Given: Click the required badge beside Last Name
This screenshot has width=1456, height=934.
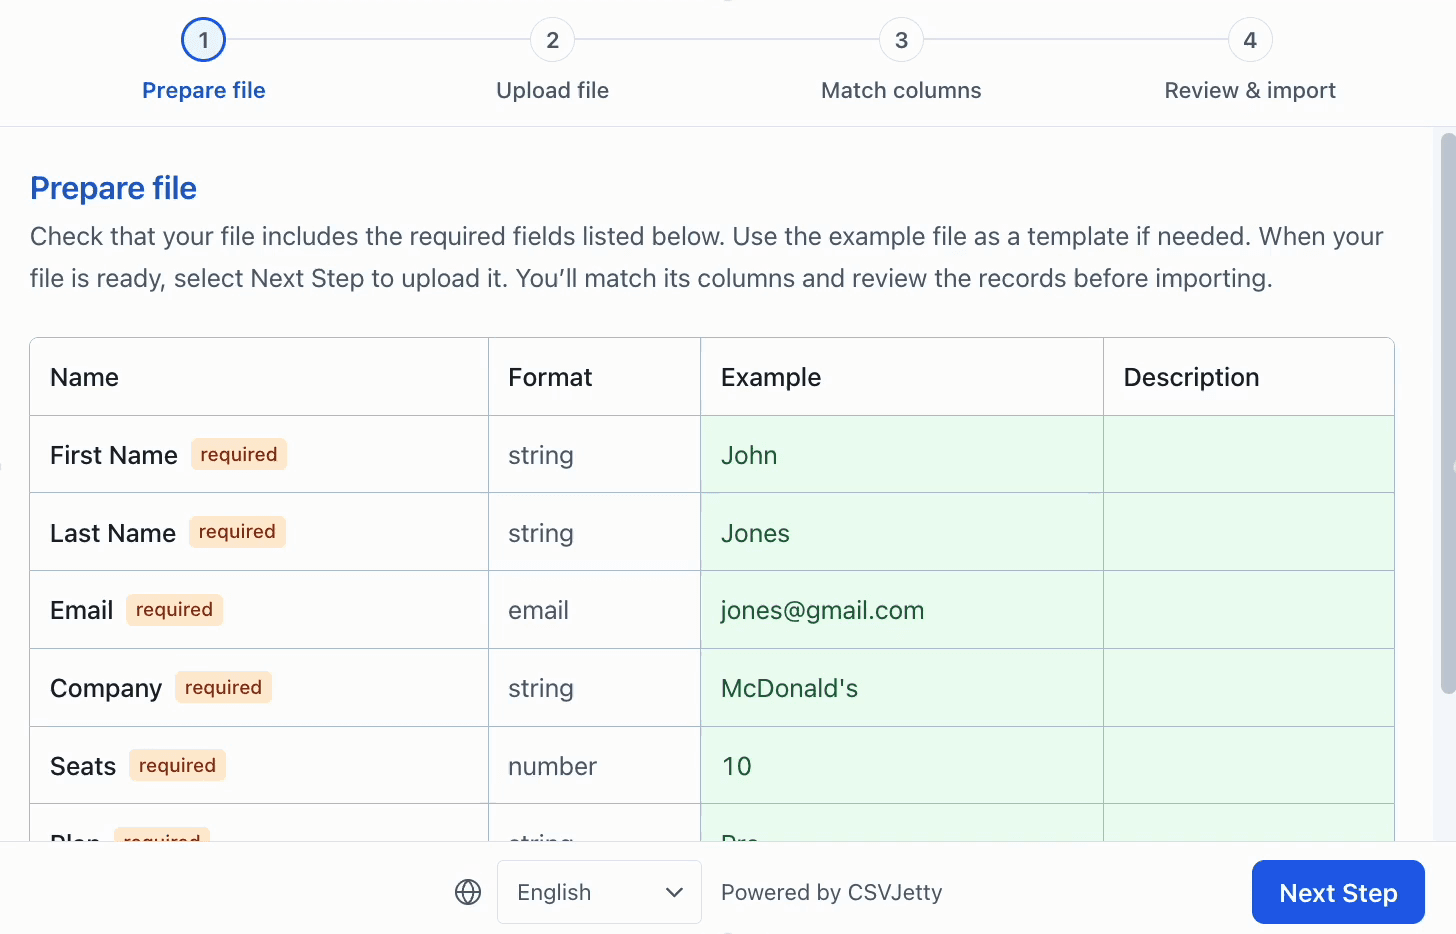Looking at the screenshot, I should [237, 532].
